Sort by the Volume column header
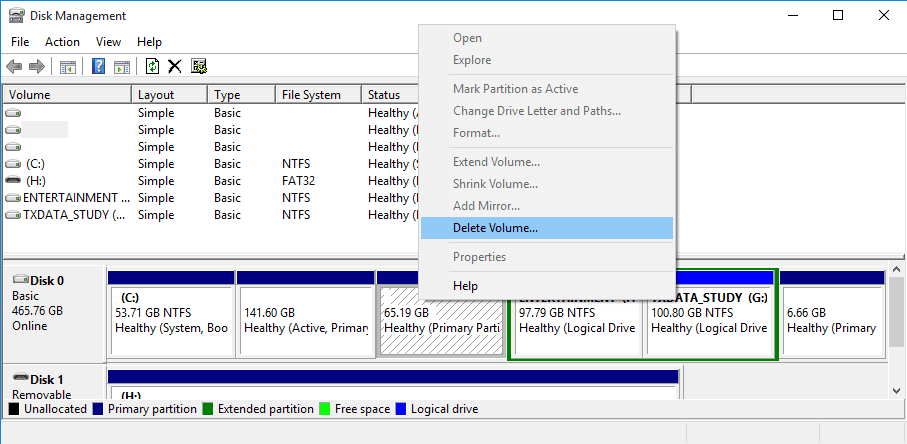The image size is (907, 444). 68,95
